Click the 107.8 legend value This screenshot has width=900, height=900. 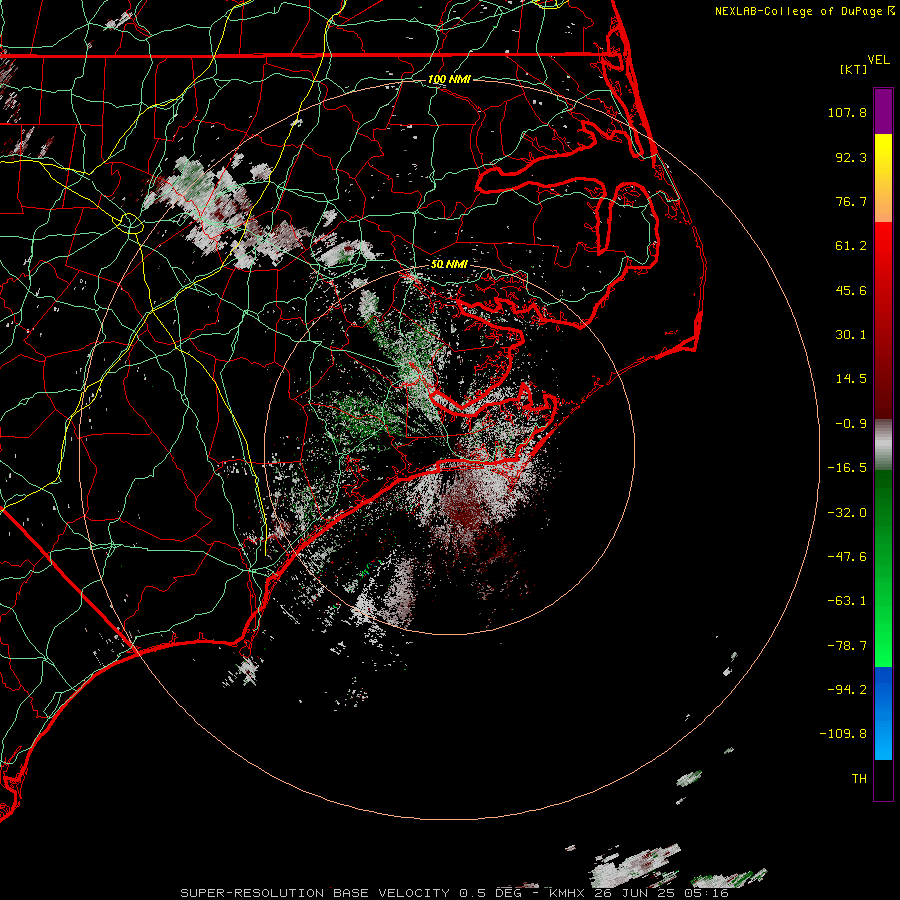847,112
